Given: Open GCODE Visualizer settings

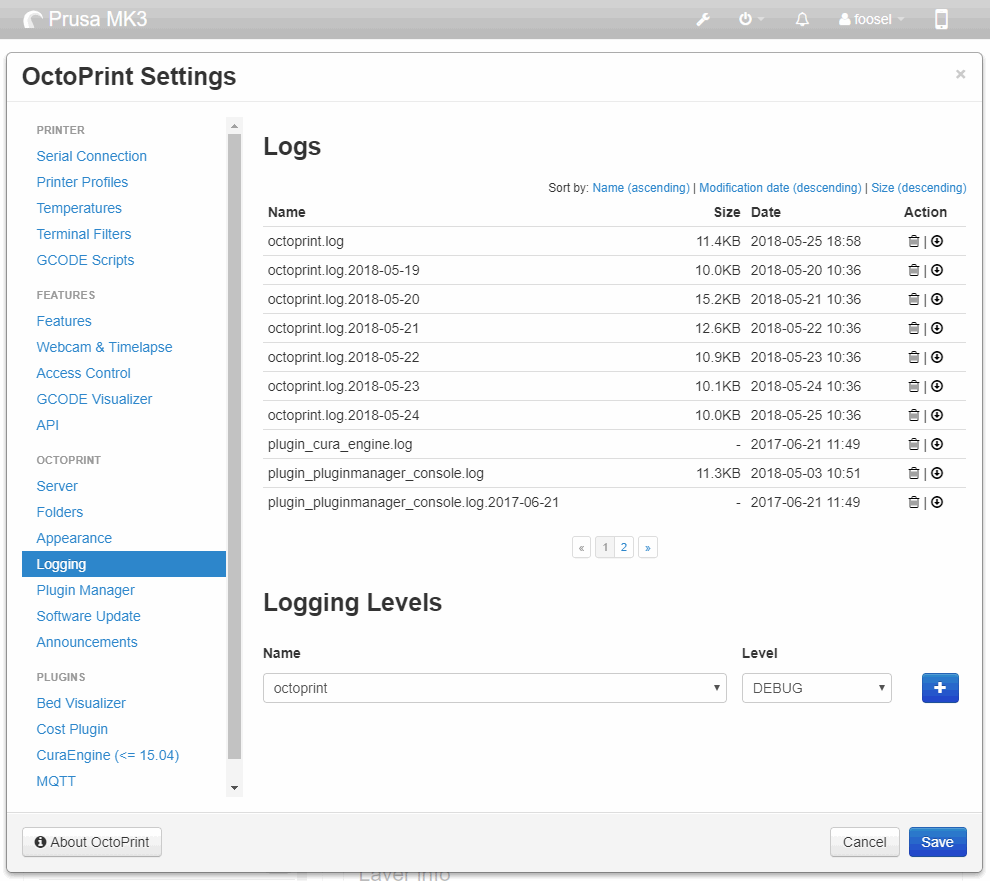Looking at the screenshot, I should (x=94, y=399).
